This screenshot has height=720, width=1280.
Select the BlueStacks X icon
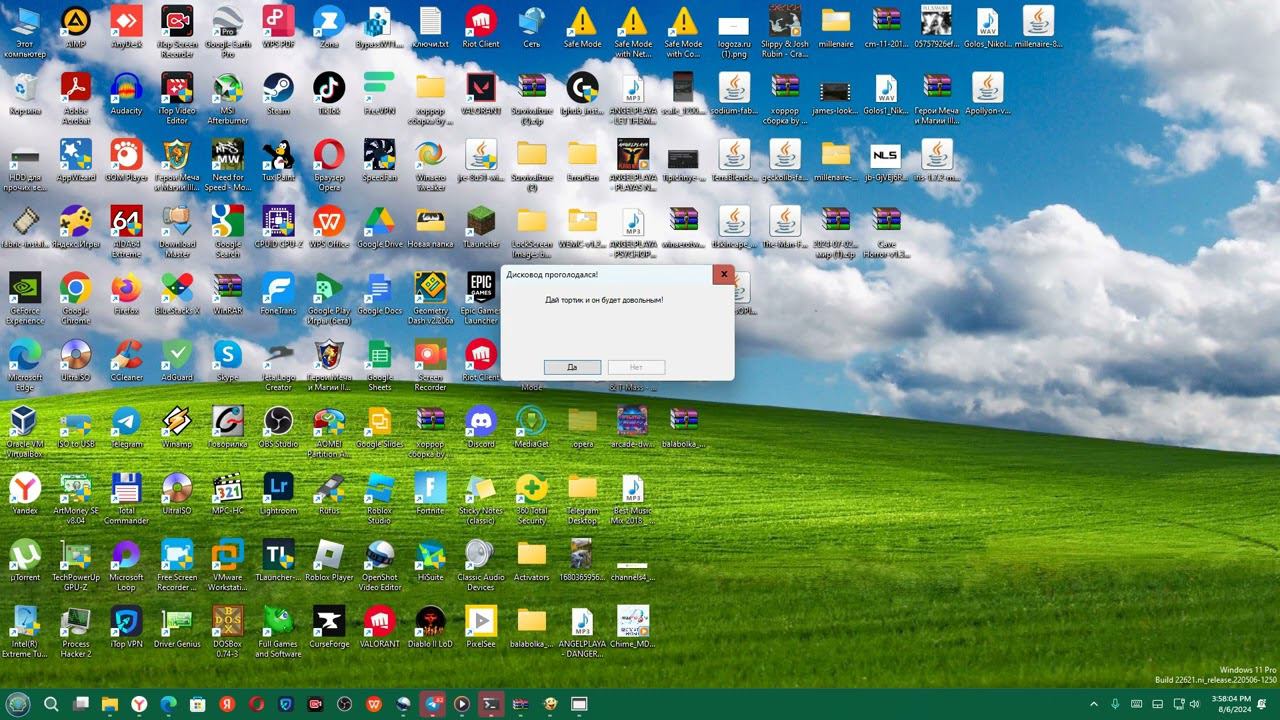(x=177, y=294)
